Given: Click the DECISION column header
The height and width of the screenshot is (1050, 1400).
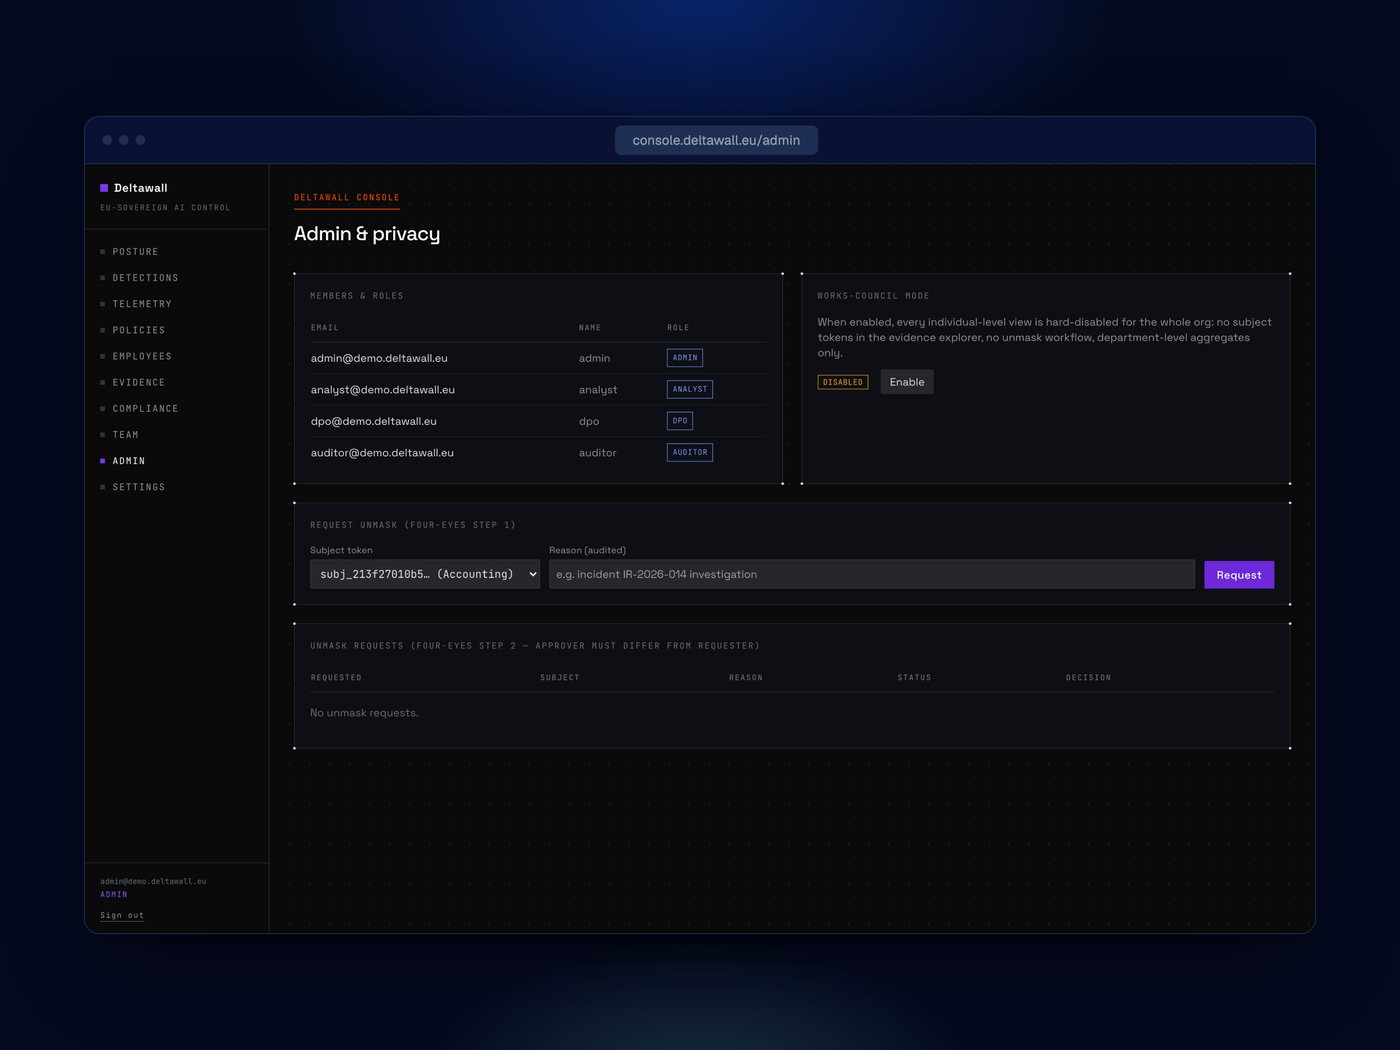Looking at the screenshot, I should 1088,678.
